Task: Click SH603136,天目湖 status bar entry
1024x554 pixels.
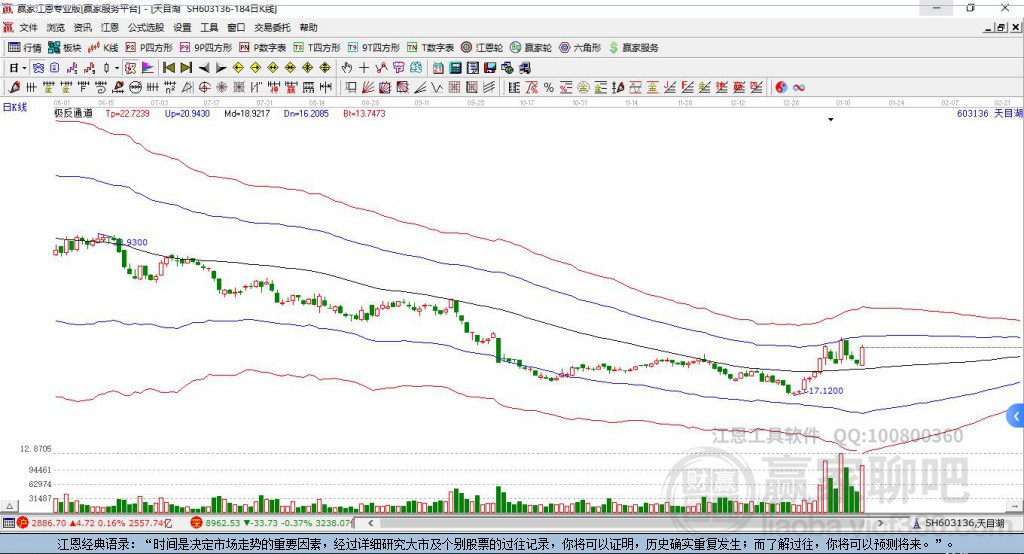Action: (959, 523)
